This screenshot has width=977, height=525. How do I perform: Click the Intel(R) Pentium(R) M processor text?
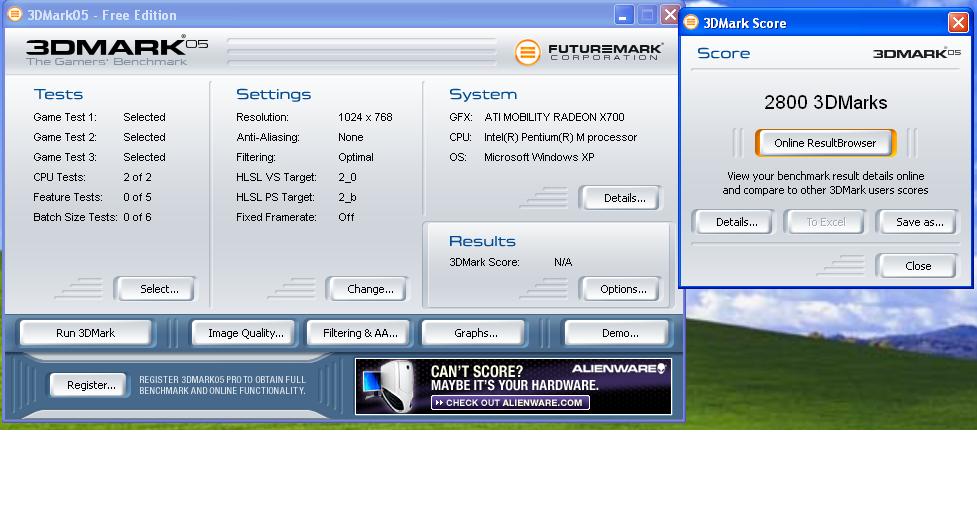click(560, 137)
